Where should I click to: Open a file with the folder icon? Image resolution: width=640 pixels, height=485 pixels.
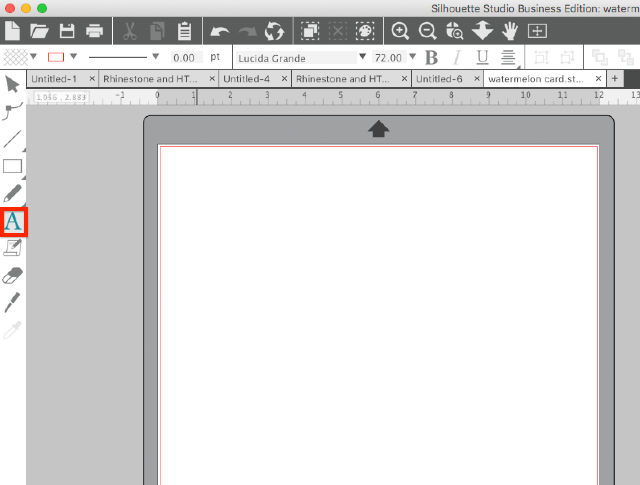point(39,31)
